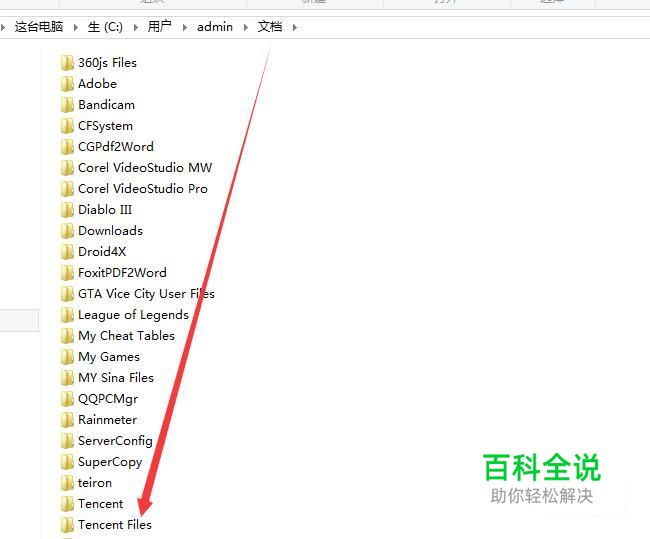This screenshot has width=650, height=539.
Task: Select the CGPdf2Word folder icon
Action: [67, 147]
